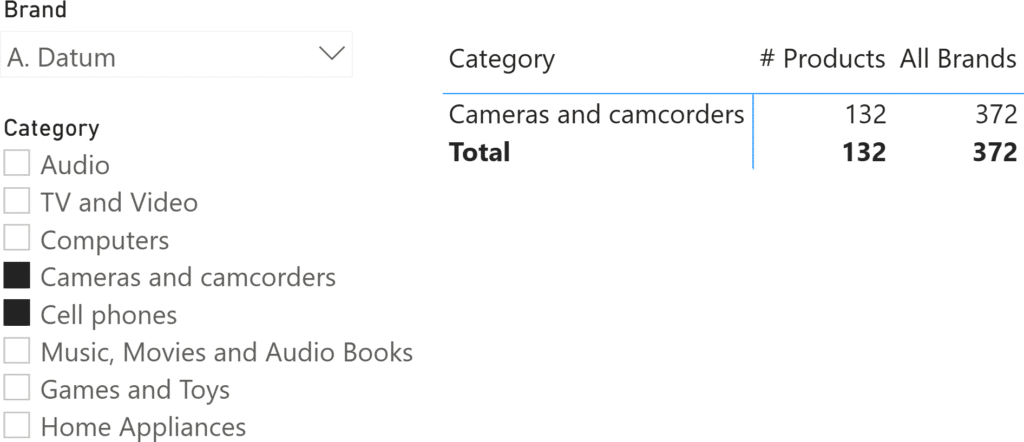1024x442 pixels.
Task: Enable the TV and Video checkbox
Action: (x=17, y=202)
